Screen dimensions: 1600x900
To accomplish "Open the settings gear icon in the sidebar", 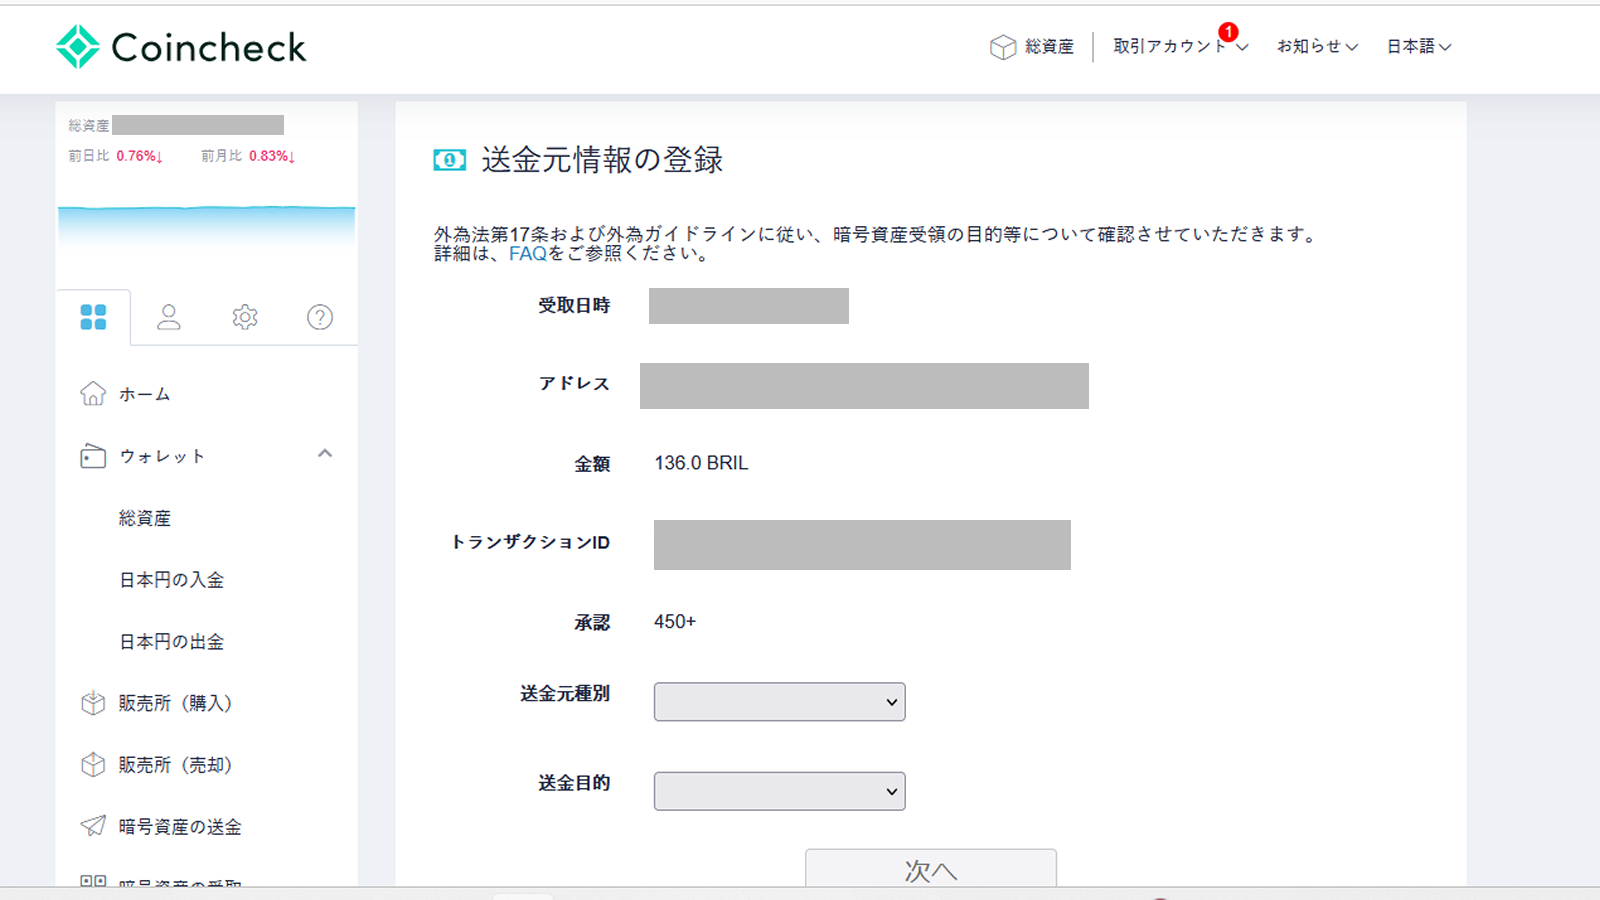I will coord(244,317).
